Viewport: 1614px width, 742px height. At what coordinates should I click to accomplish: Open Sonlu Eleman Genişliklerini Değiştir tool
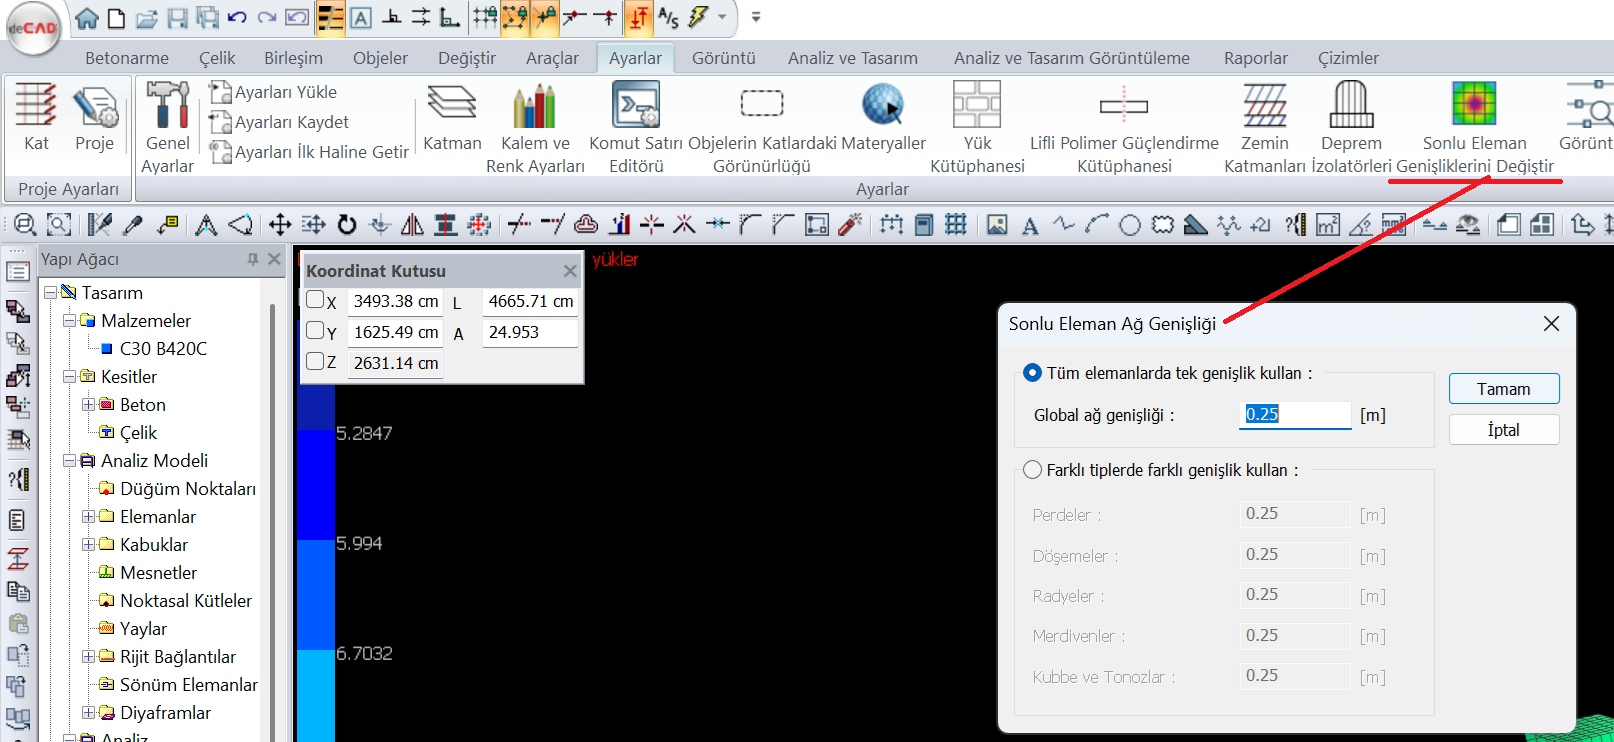[x=1473, y=105]
